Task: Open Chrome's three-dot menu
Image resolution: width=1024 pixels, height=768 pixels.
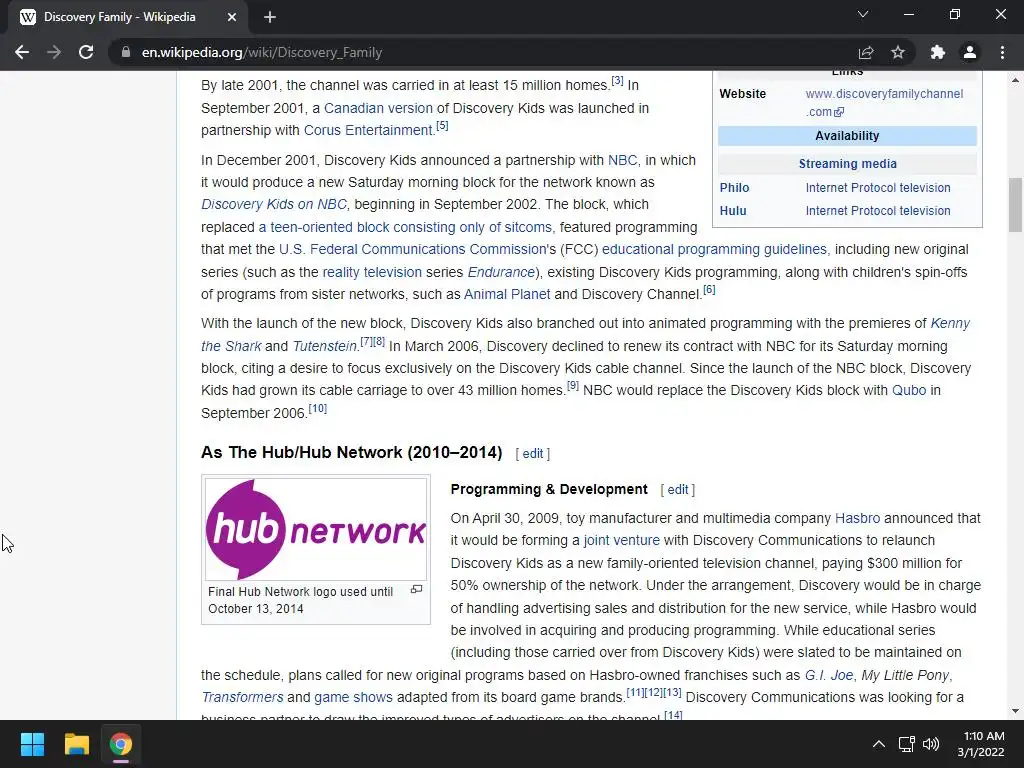Action: pyautogui.click(x=1002, y=52)
